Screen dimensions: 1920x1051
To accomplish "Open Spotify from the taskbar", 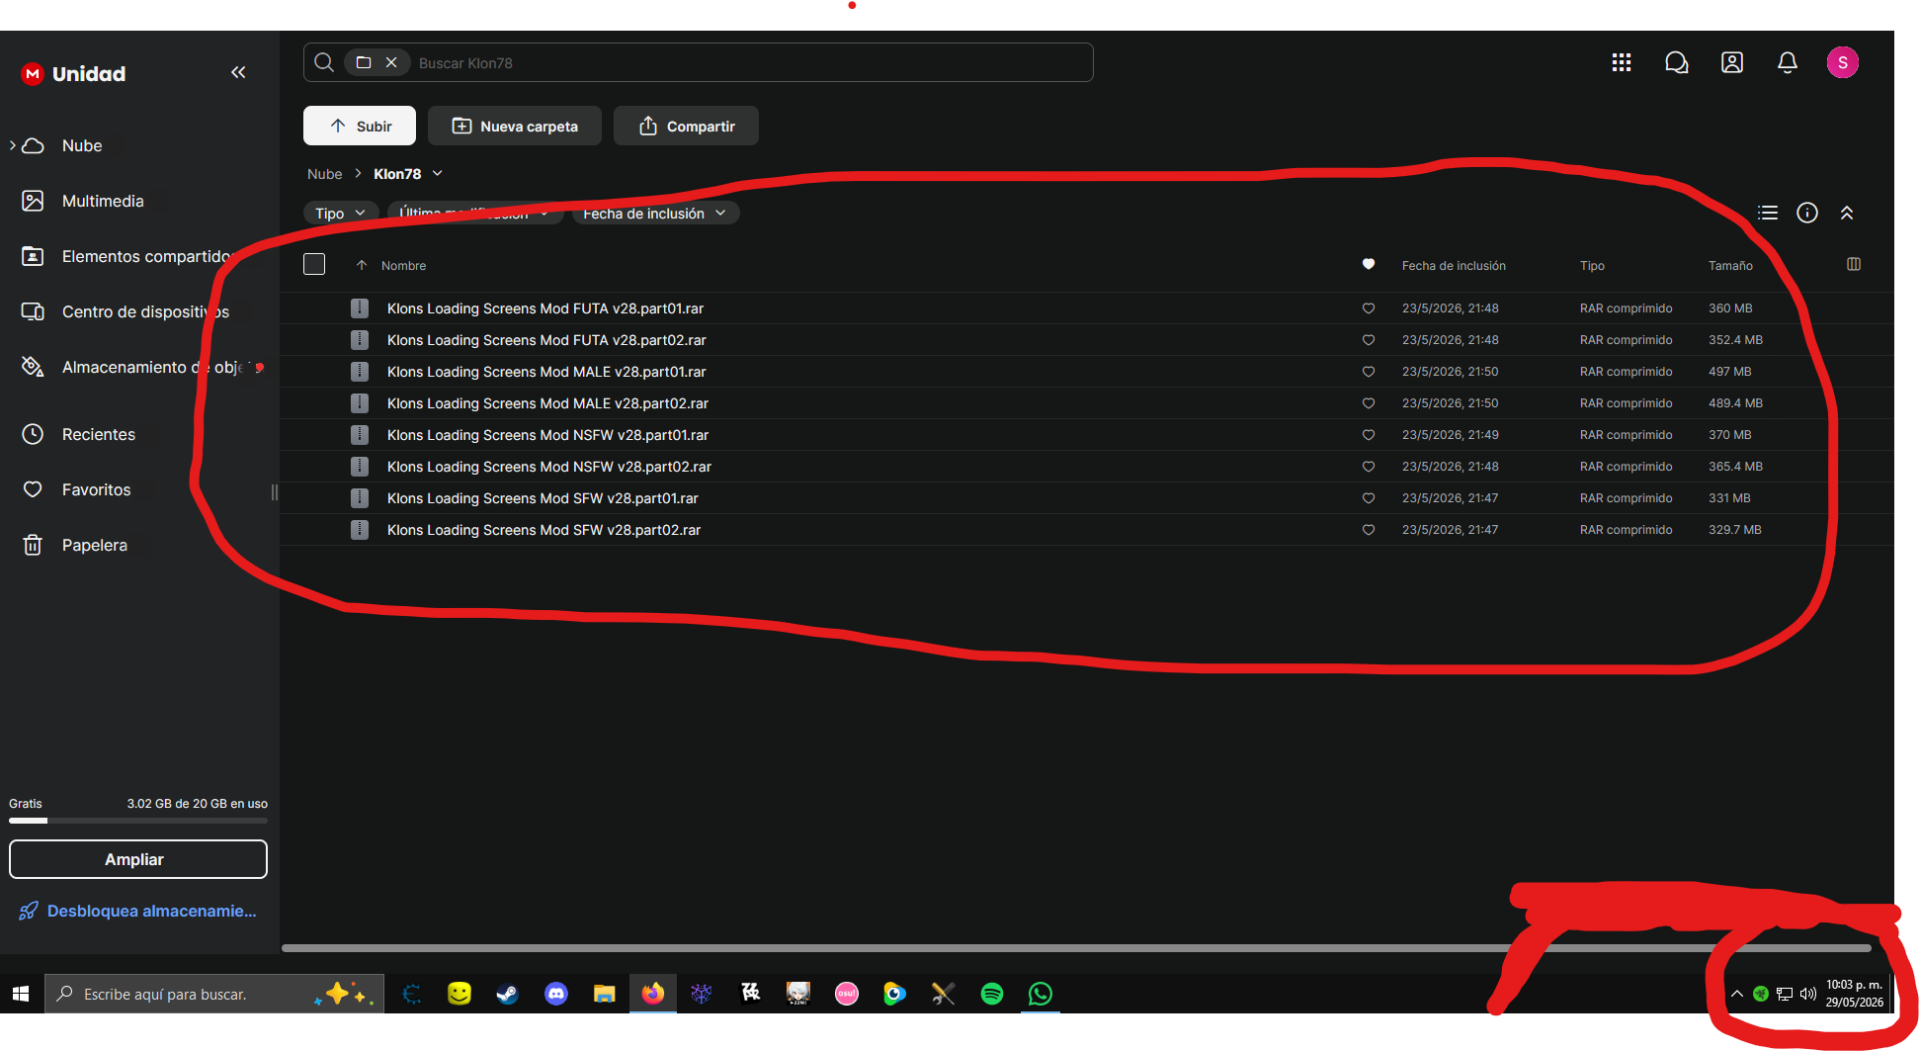I will click(x=992, y=993).
